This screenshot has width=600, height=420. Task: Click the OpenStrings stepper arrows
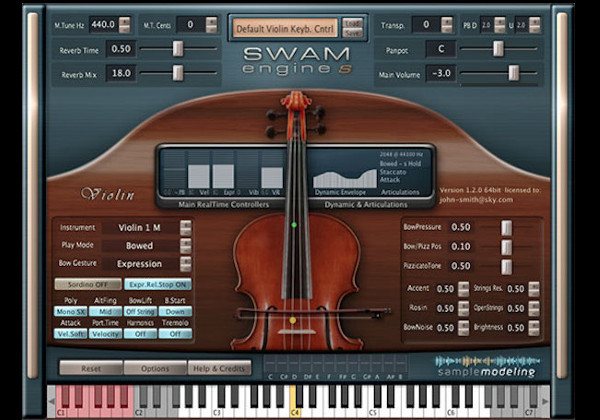click(x=534, y=308)
